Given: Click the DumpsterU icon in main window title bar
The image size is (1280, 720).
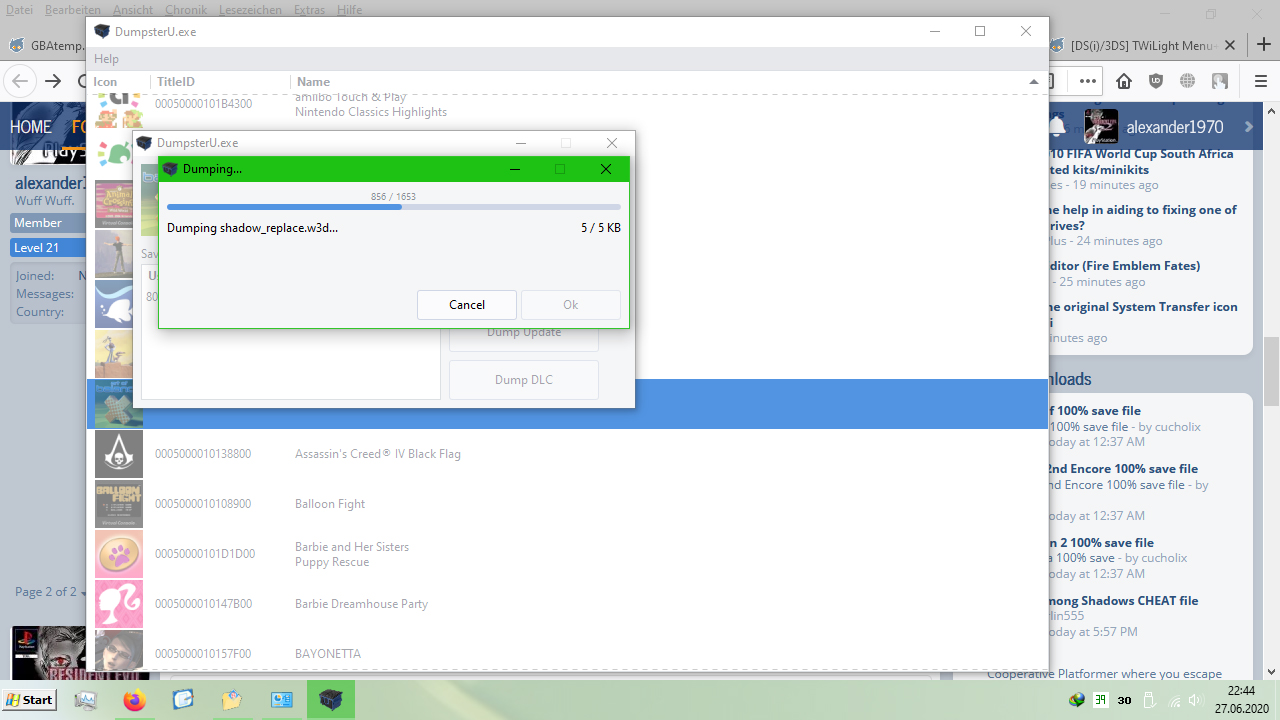Looking at the screenshot, I should click(x=102, y=31).
